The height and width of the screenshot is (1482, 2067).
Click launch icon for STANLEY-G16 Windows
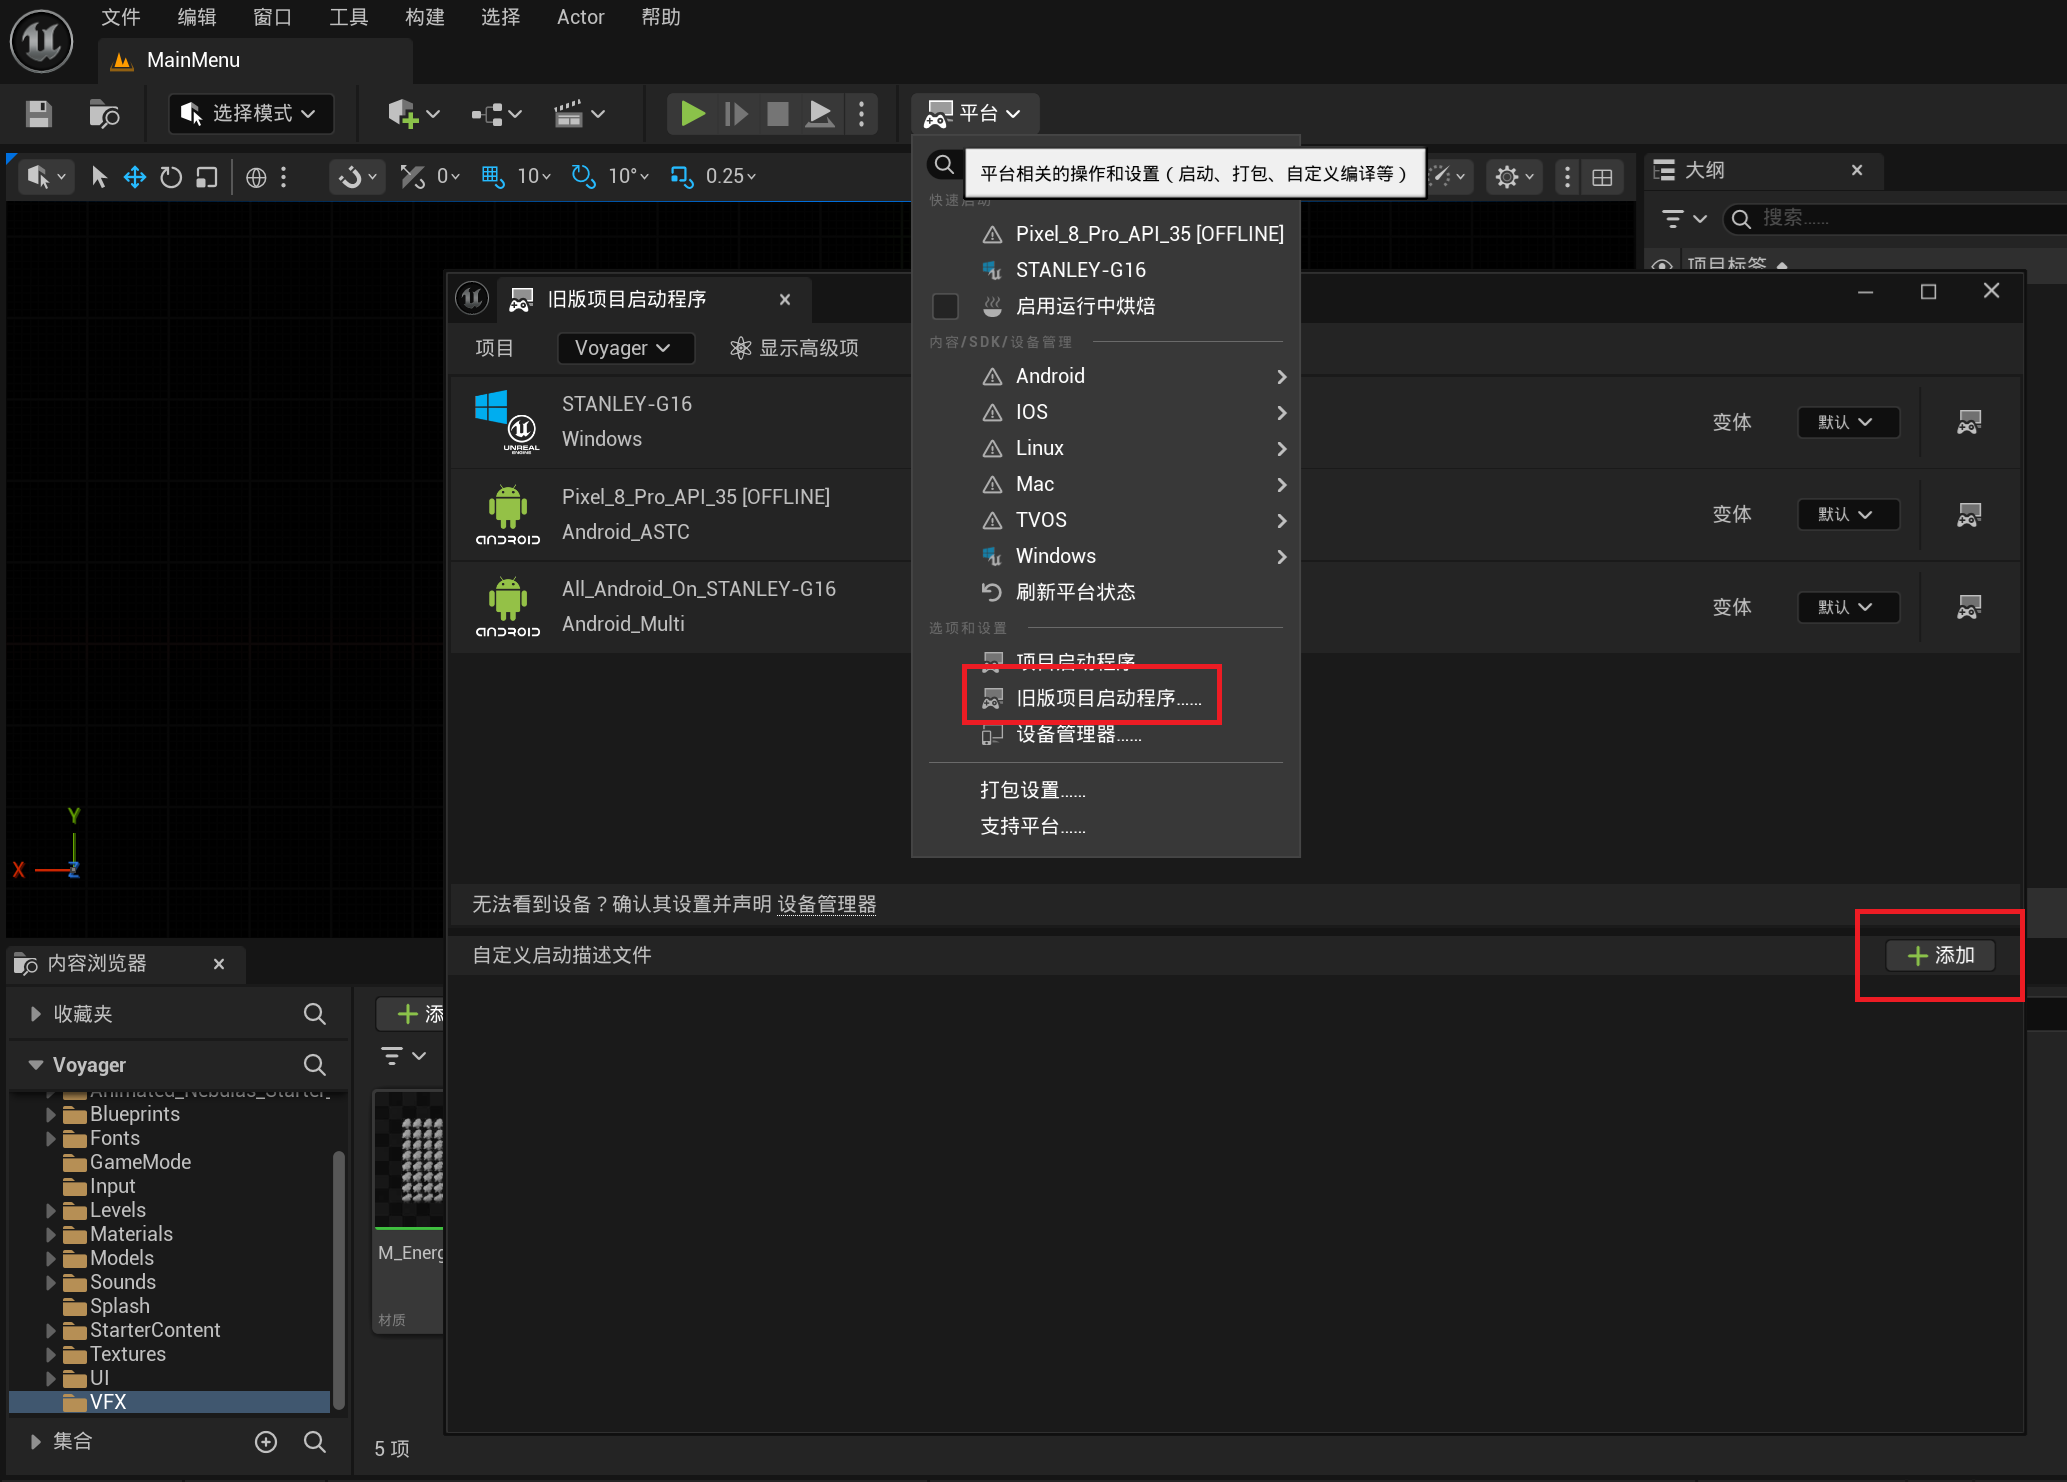(x=1968, y=422)
